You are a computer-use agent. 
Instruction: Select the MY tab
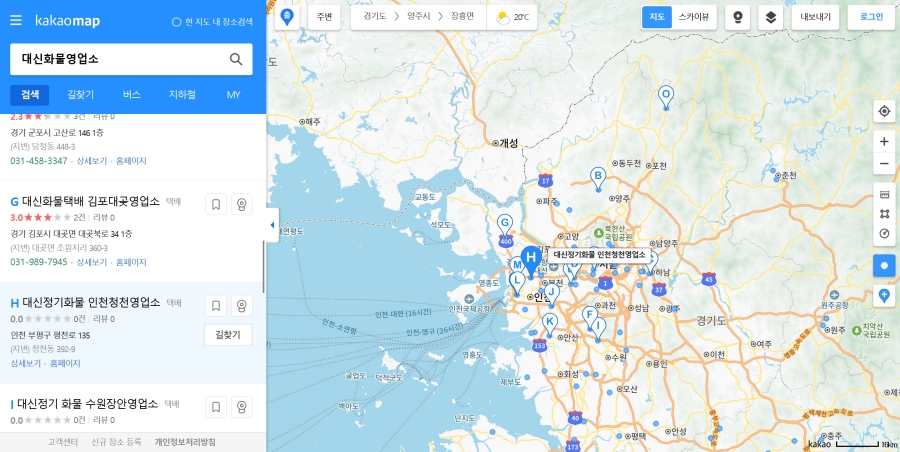tap(233, 95)
